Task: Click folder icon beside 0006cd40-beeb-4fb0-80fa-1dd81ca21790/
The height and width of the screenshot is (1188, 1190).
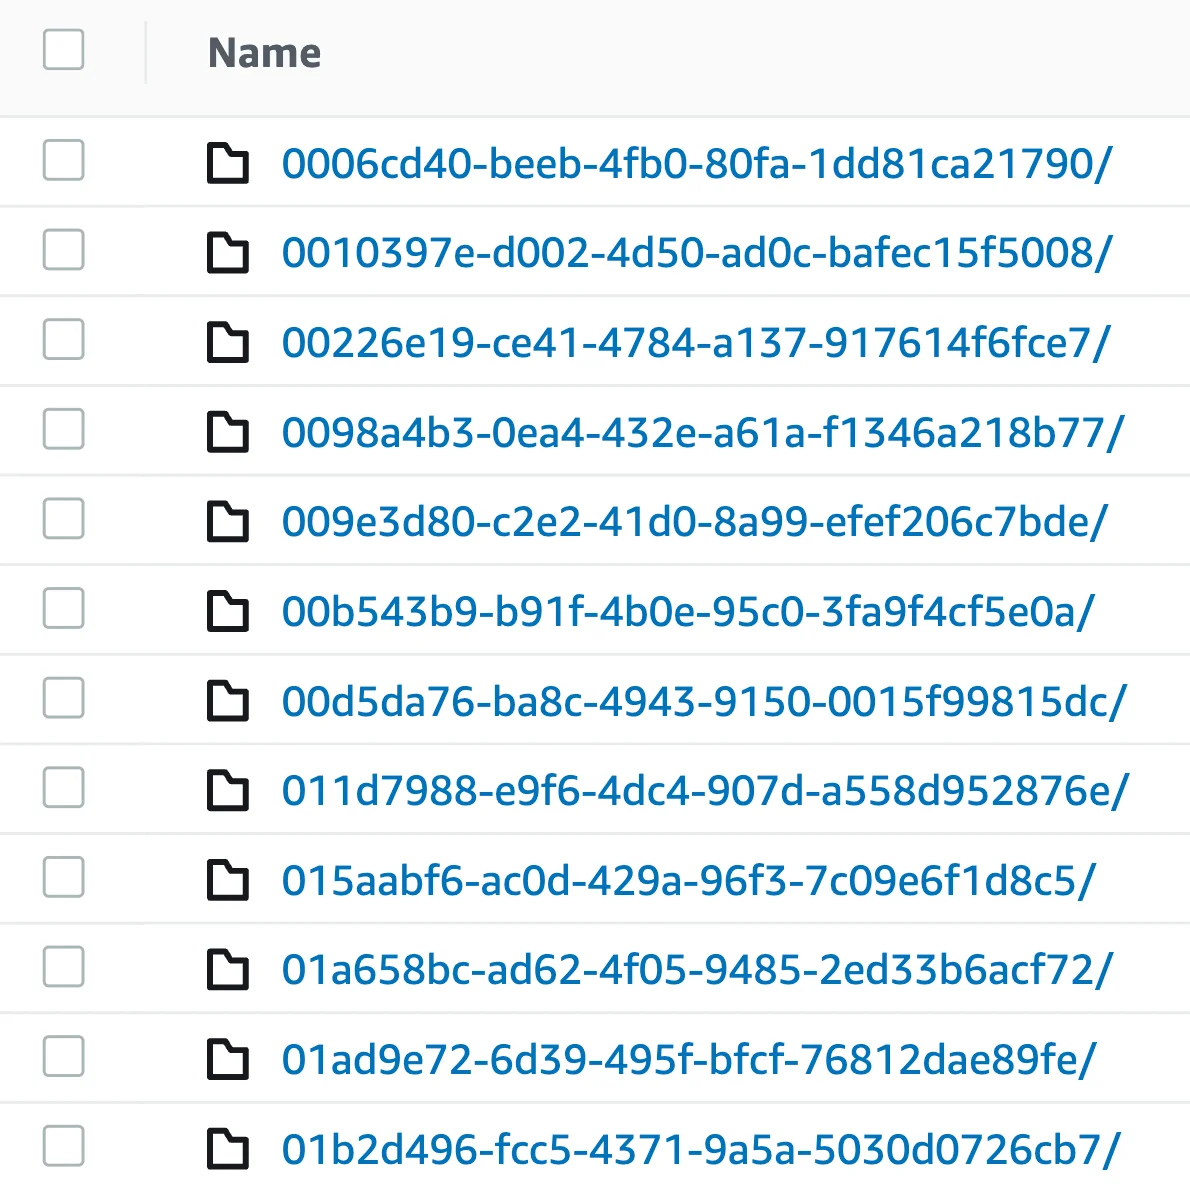Action: click(227, 163)
